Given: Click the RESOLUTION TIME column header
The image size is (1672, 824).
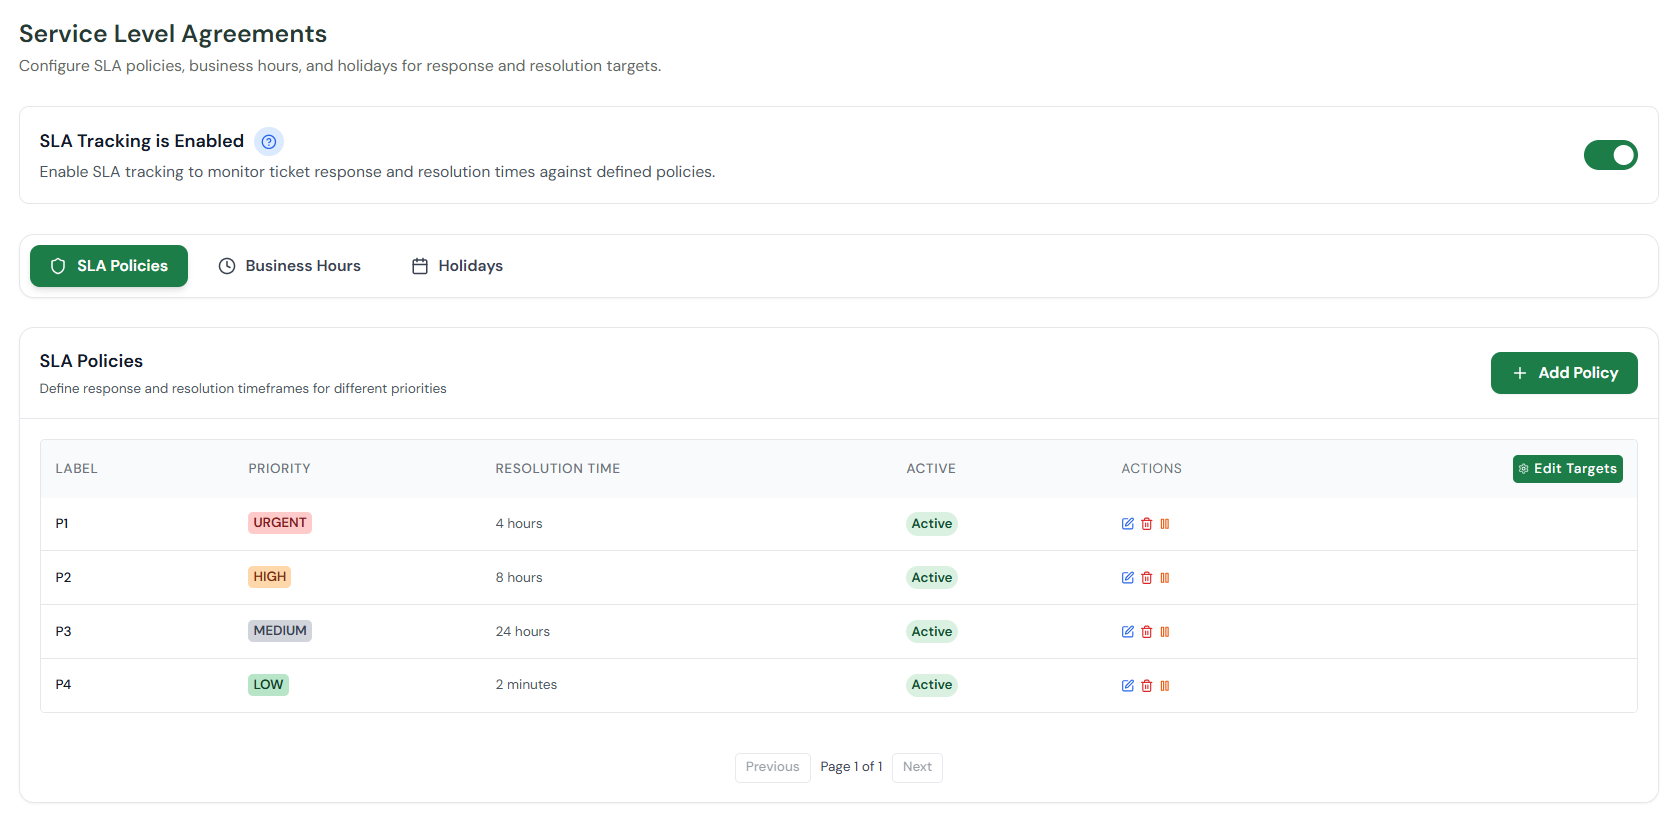Looking at the screenshot, I should (558, 469).
